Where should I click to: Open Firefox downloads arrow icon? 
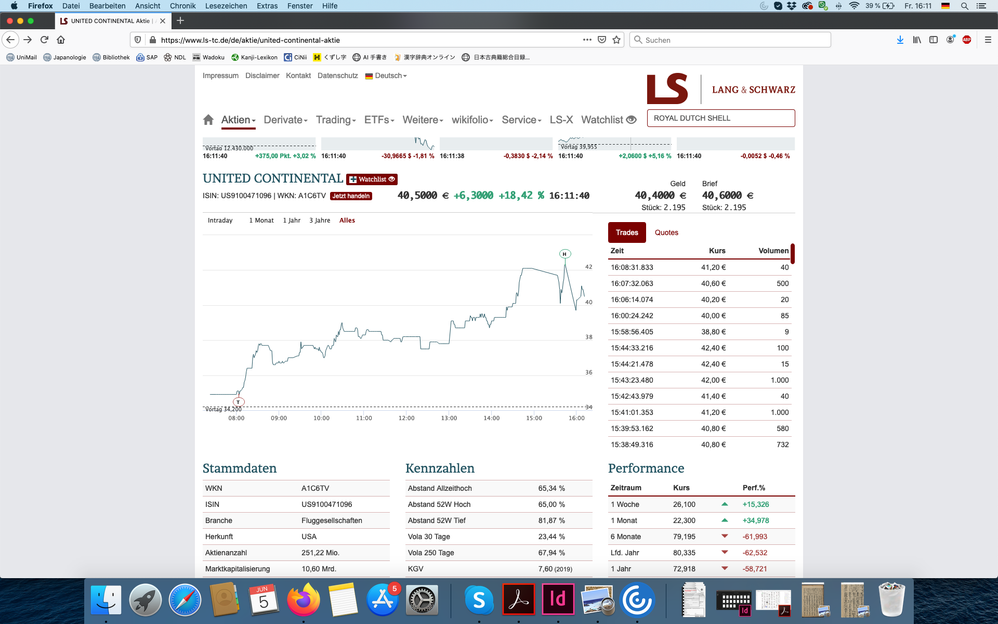[900, 40]
